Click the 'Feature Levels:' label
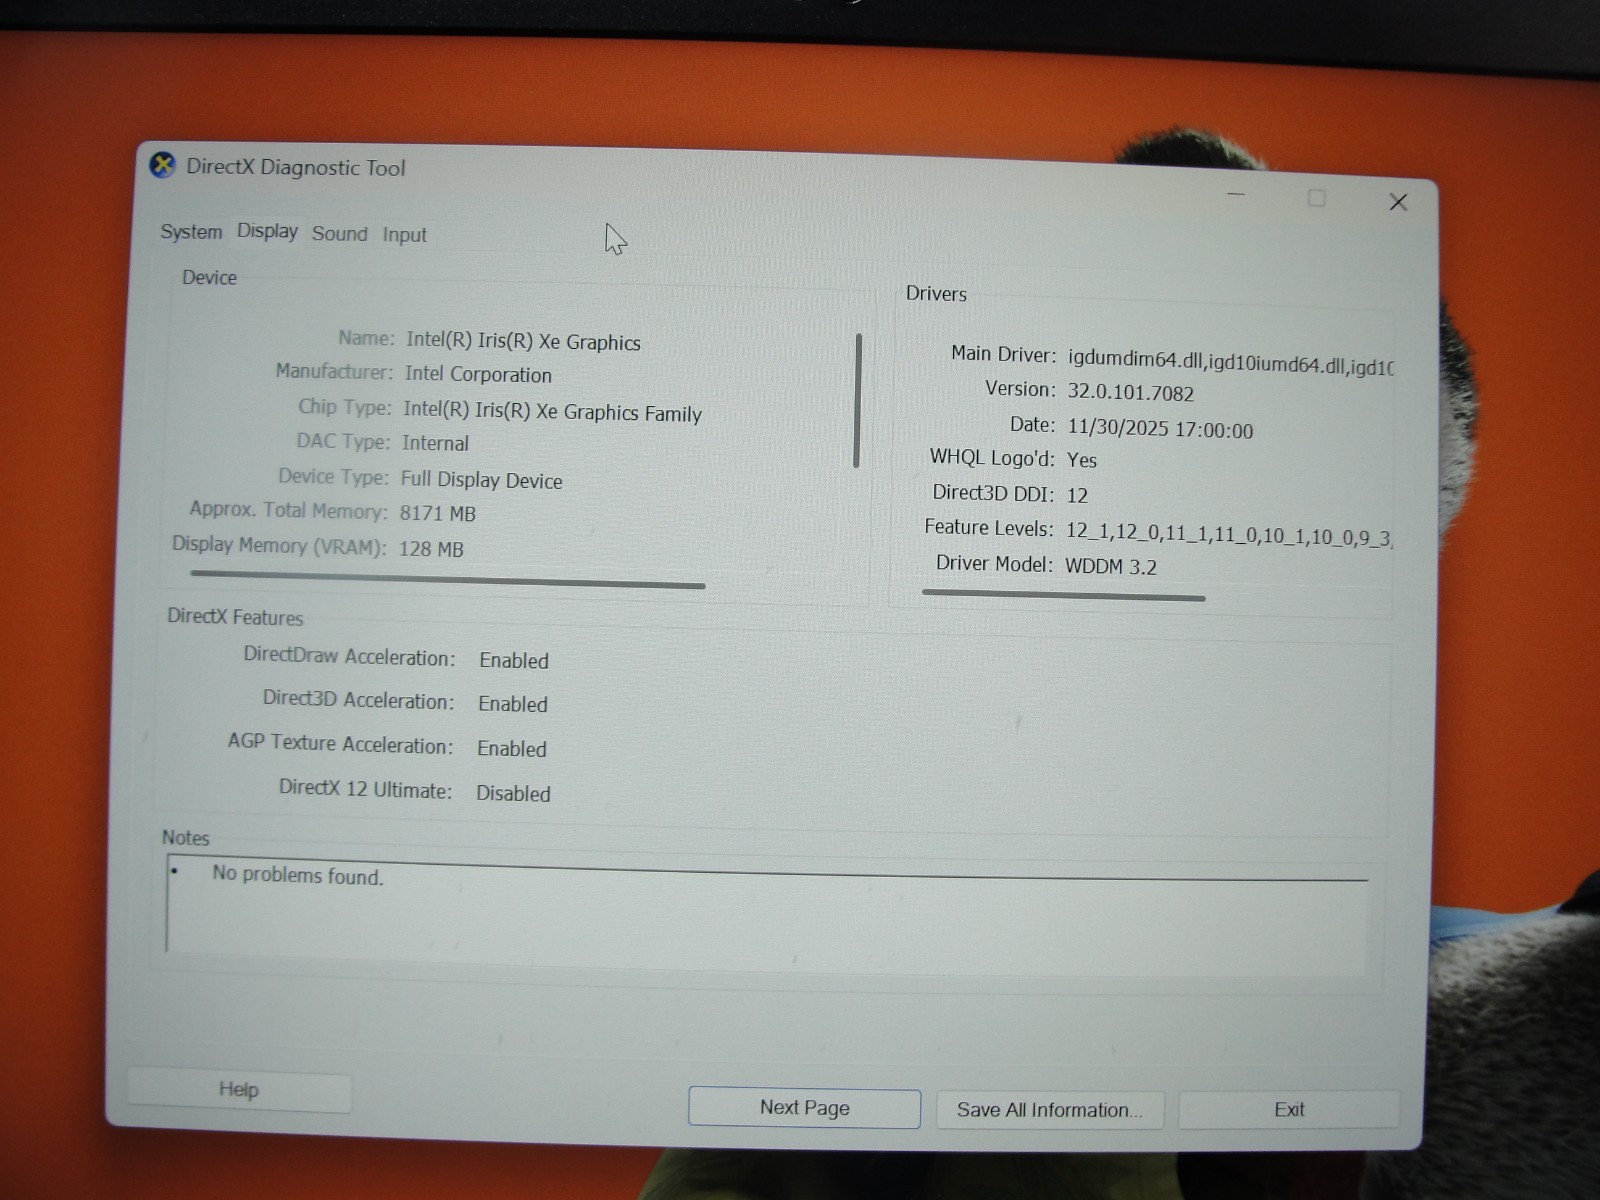The image size is (1600, 1200). 989,528
